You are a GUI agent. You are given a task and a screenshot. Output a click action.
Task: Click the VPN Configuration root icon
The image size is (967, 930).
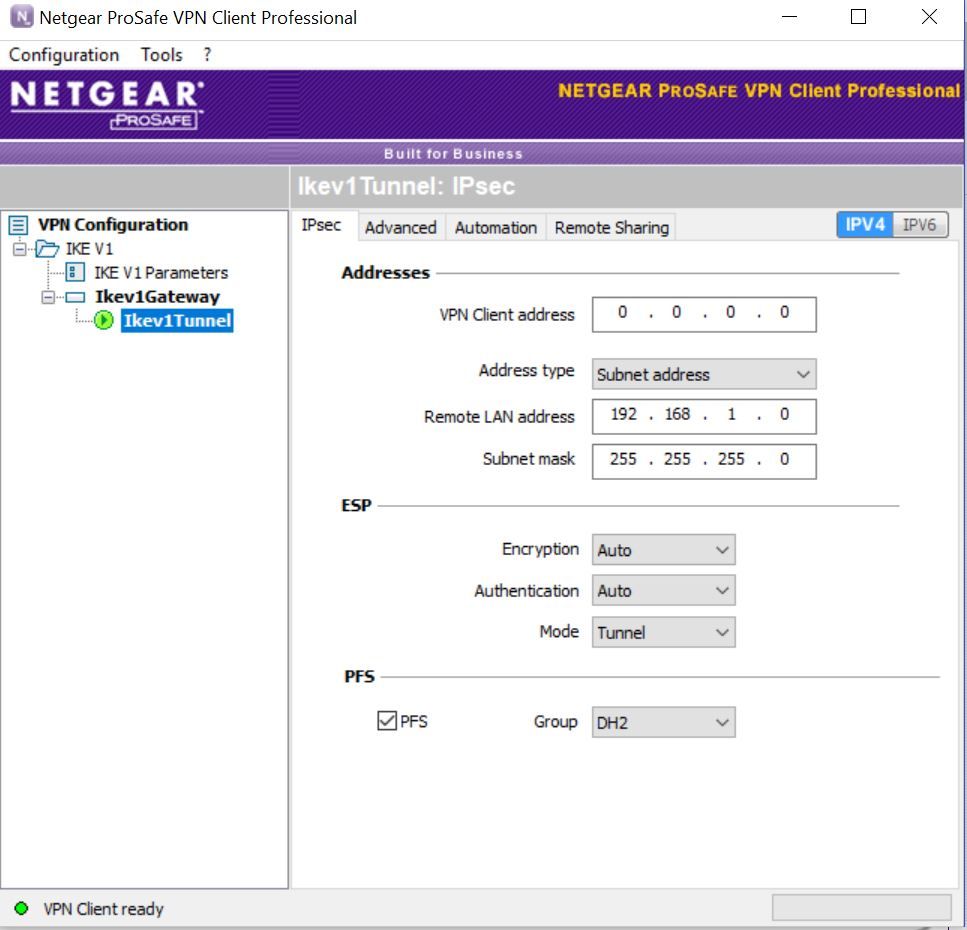18,225
